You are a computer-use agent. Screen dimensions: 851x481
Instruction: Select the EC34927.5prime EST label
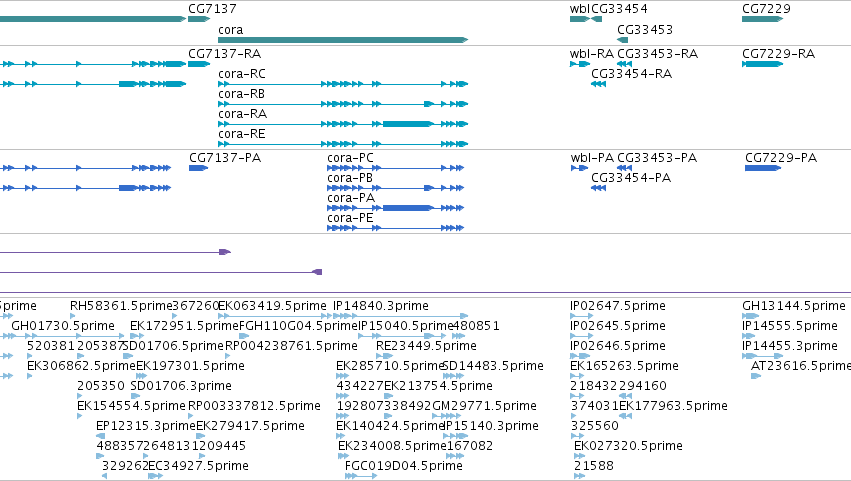click(198, 466)
